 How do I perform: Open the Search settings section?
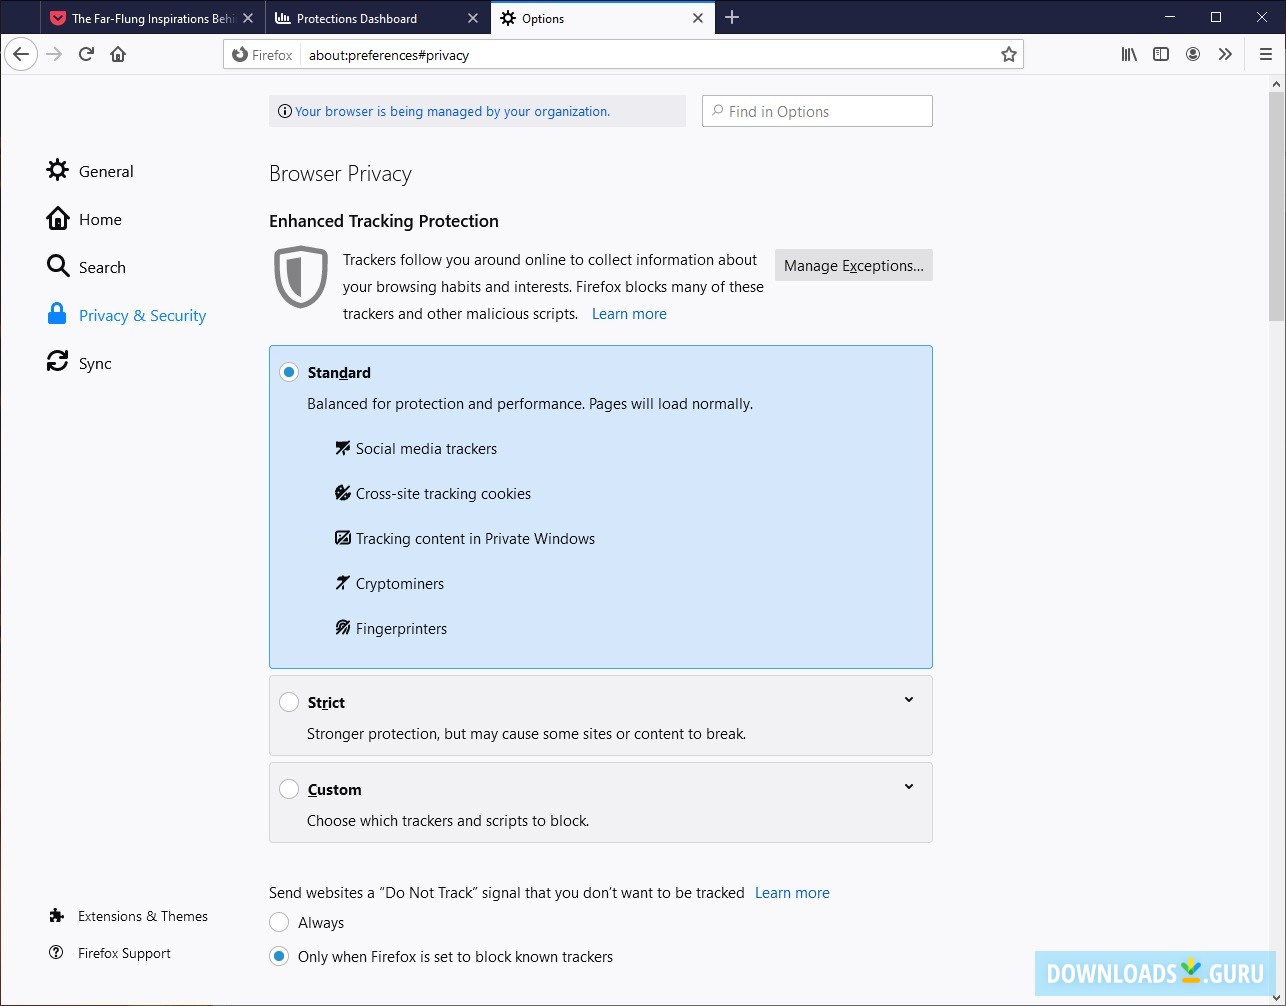(x=100, y=267)
